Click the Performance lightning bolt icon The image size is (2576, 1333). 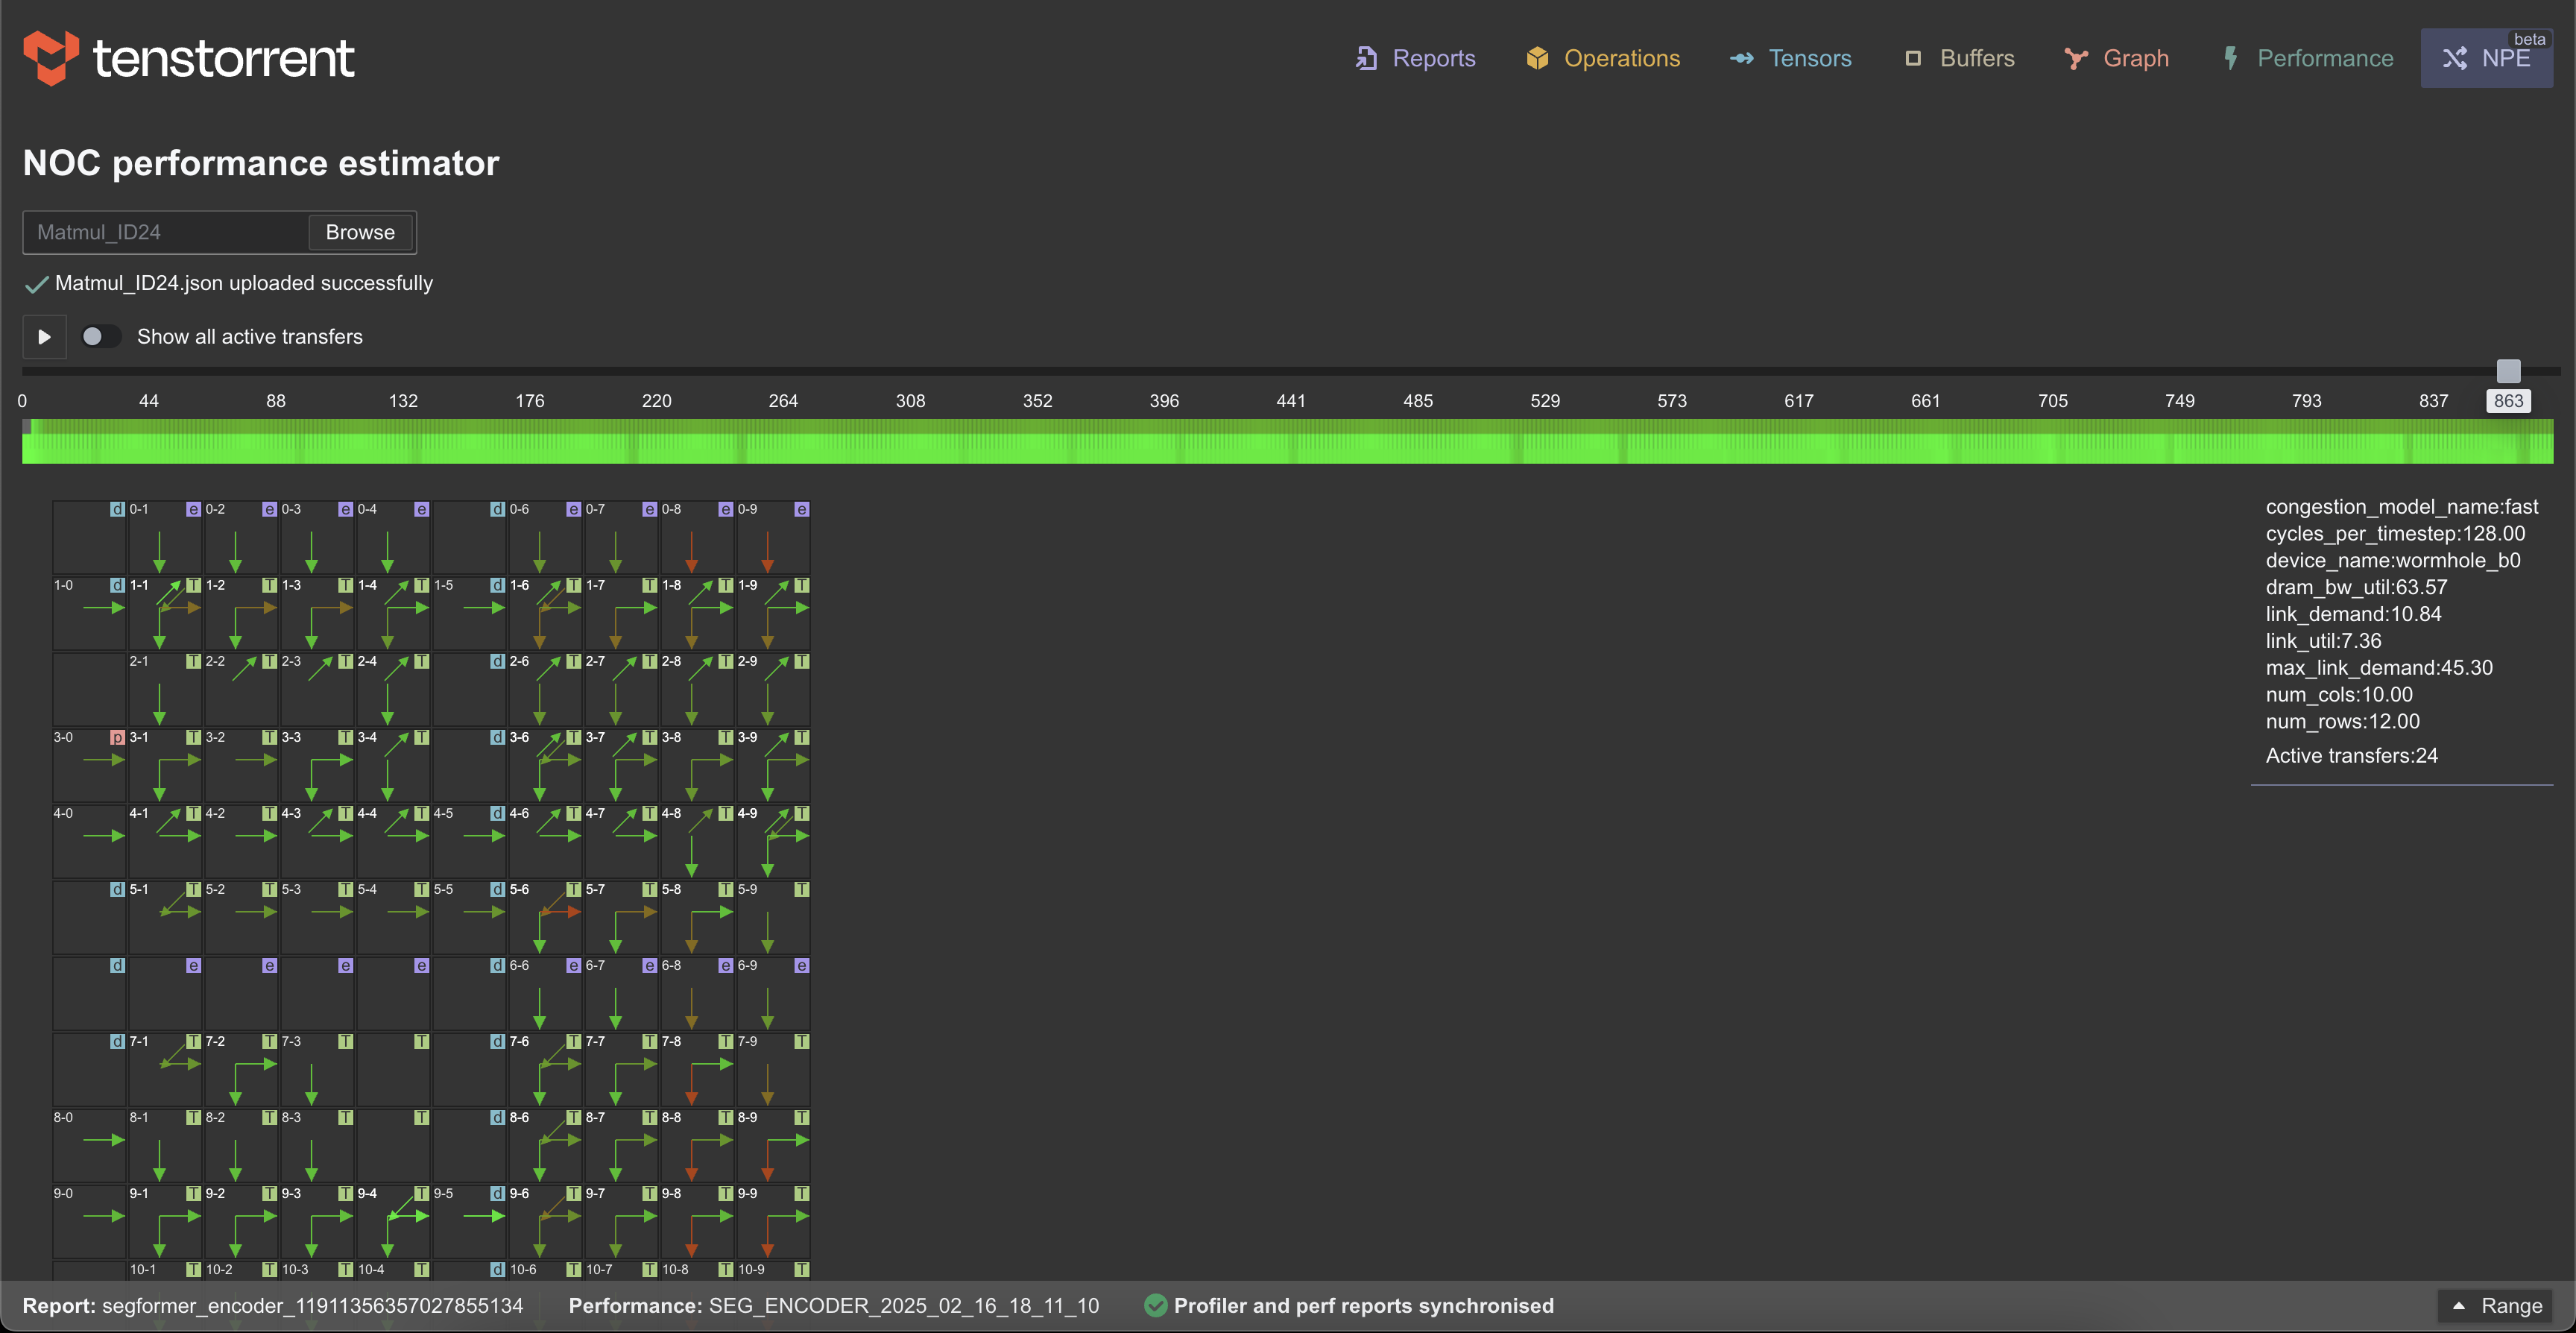[2231, 58]
